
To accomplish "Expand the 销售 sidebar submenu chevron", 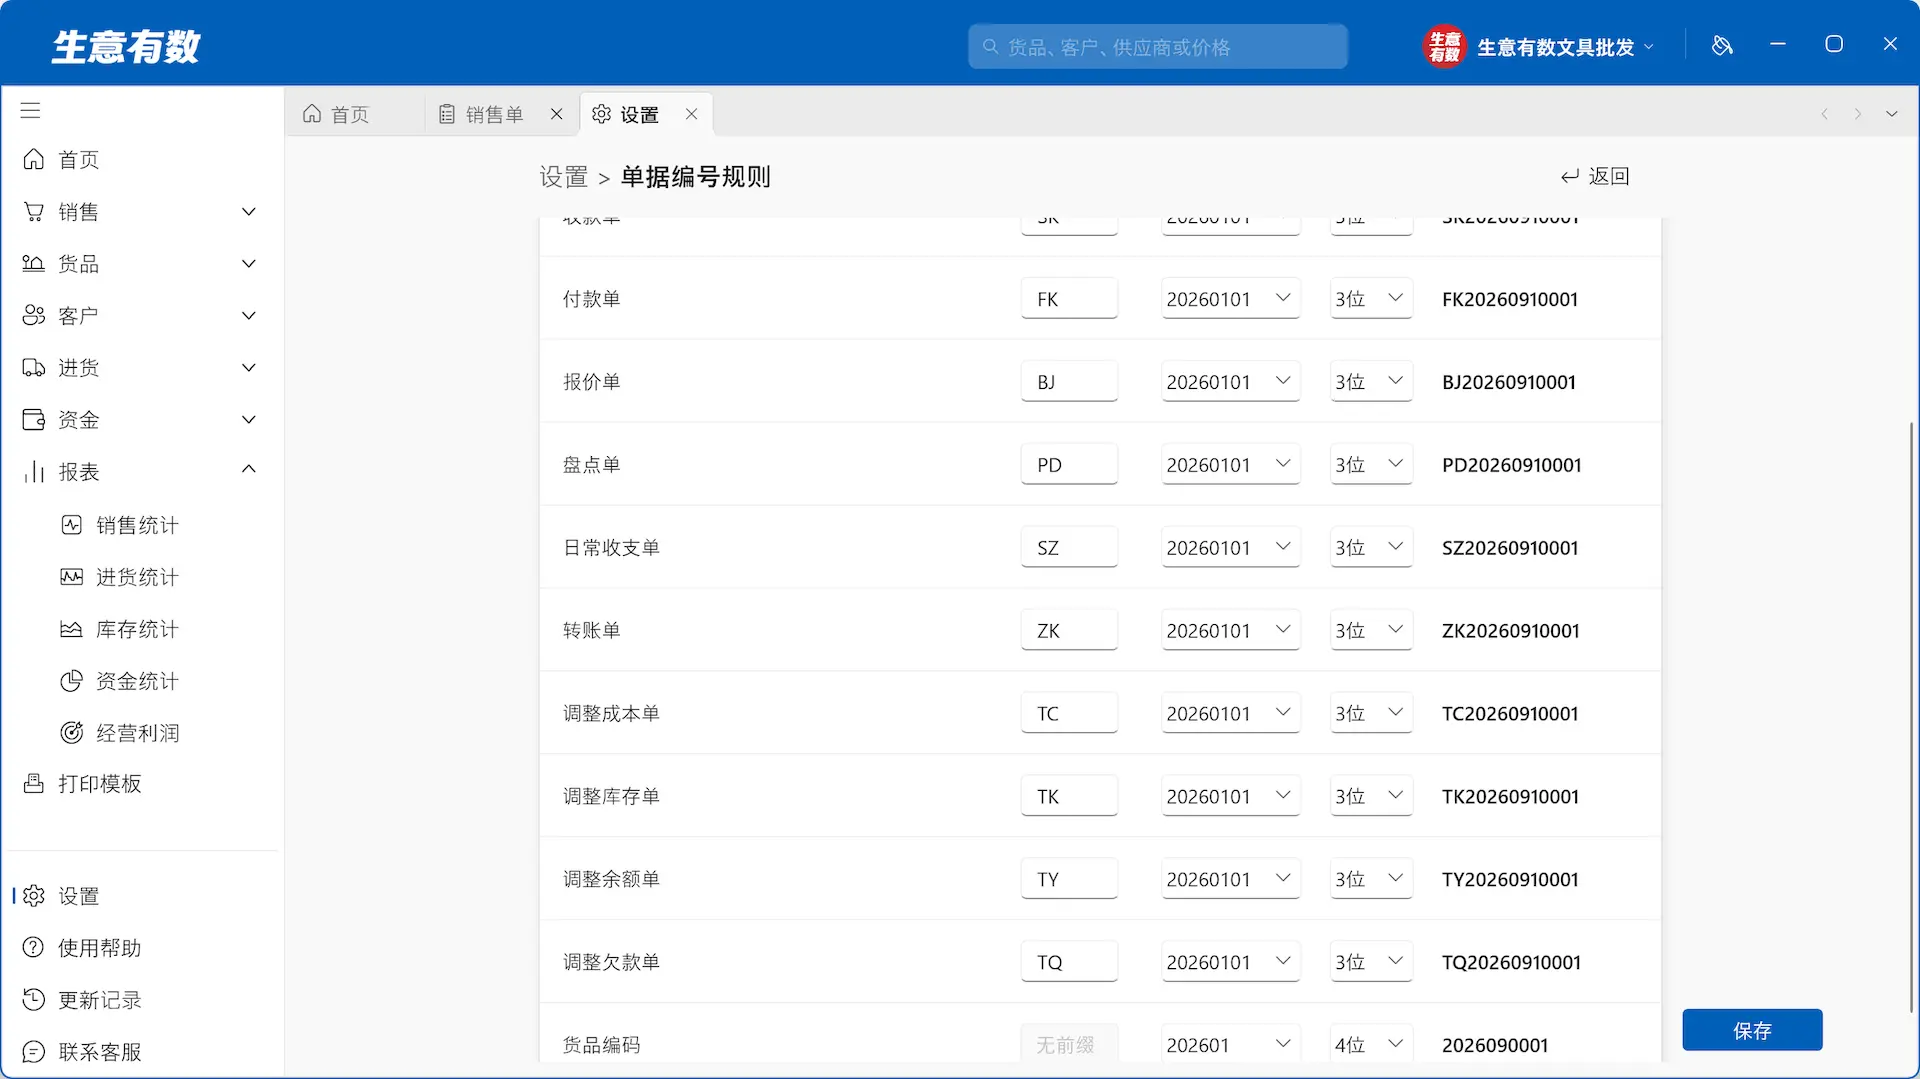I will click(x=249, y=212).
